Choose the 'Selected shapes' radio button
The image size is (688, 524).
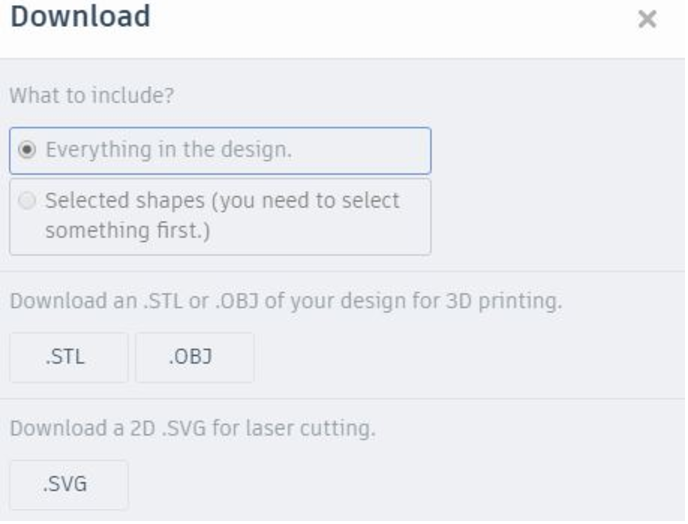point(27,200)
